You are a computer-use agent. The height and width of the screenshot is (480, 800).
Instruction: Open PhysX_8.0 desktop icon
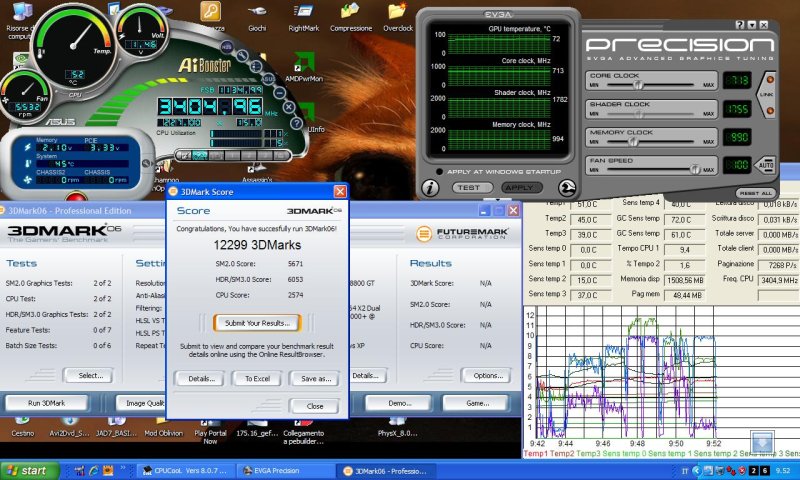tap(397, 427)
